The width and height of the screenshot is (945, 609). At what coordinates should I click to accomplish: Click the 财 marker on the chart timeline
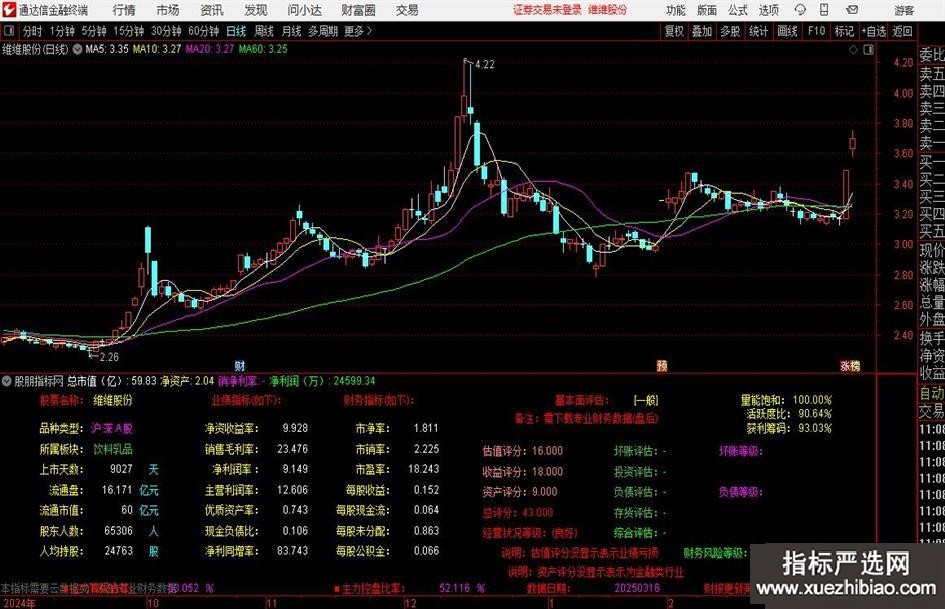pos(239,365)
